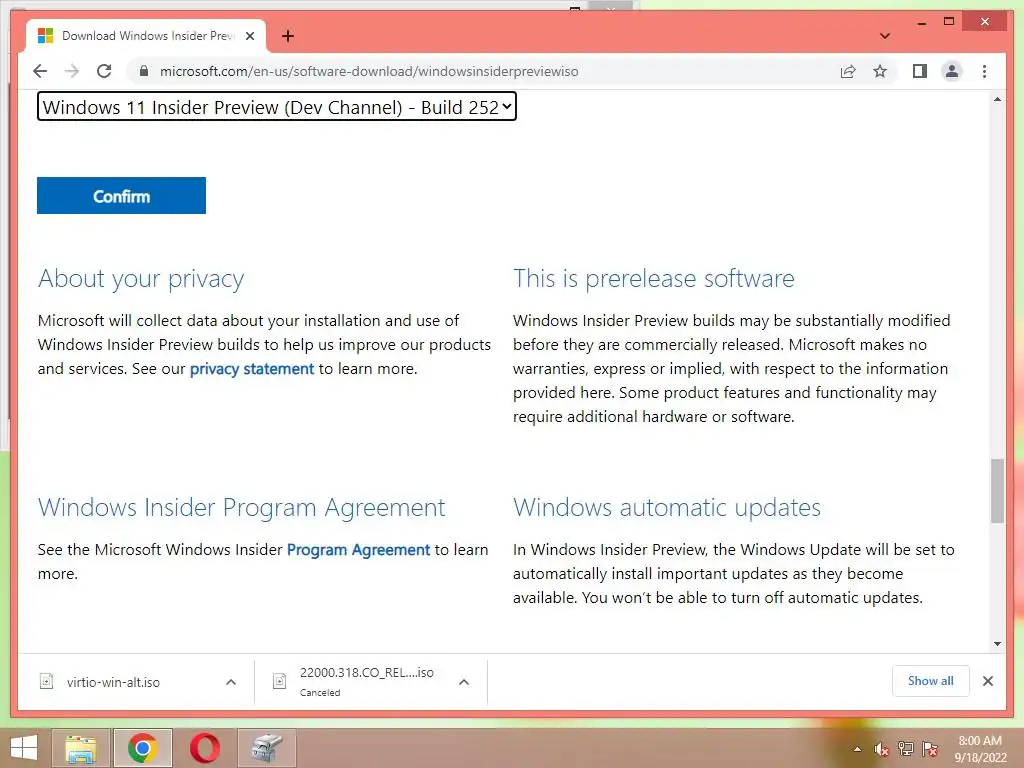Open the tools app taskbar icon
The width and height of the screenshot is (1024, 768).
click(x=266, y=748)
